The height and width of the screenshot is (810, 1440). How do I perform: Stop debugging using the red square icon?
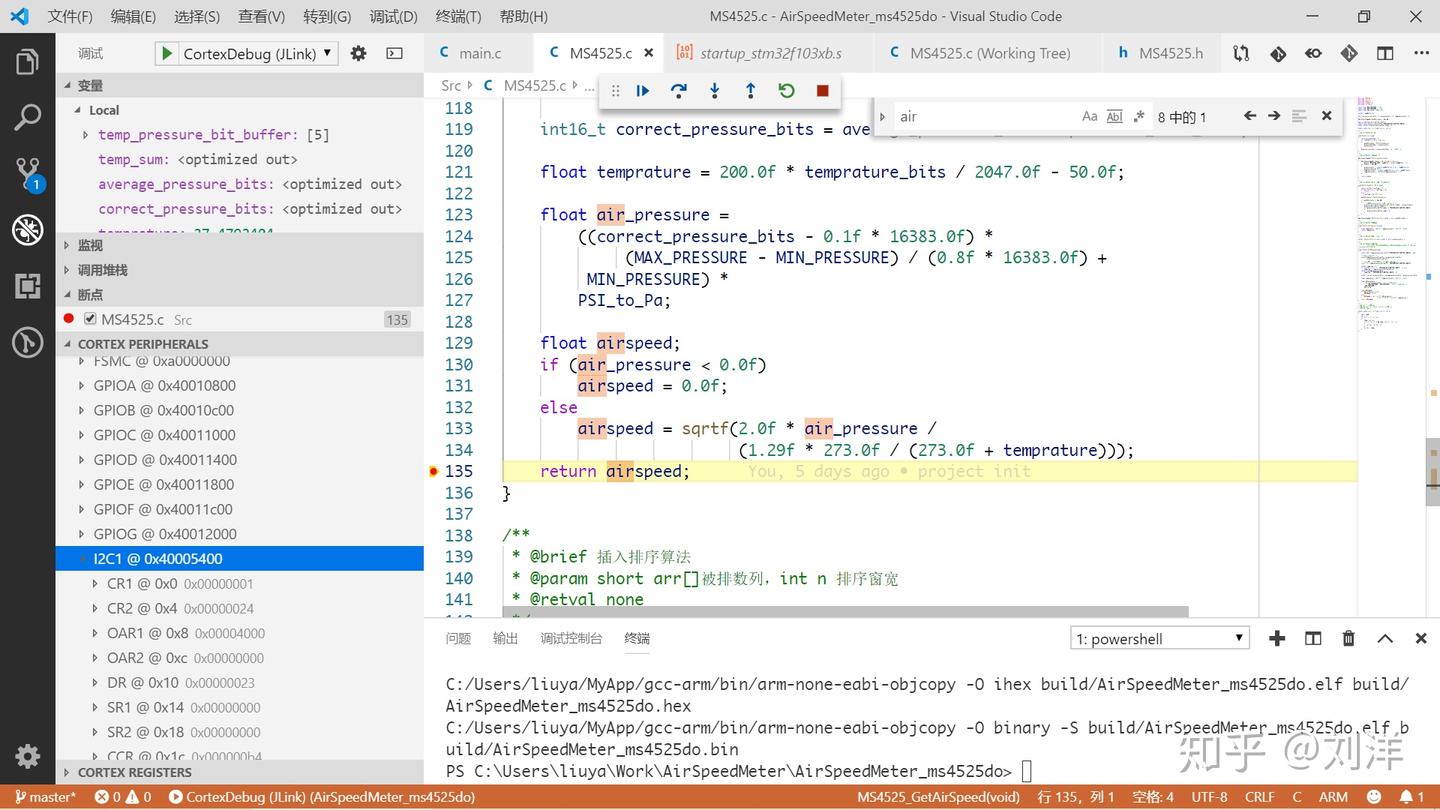822,90
